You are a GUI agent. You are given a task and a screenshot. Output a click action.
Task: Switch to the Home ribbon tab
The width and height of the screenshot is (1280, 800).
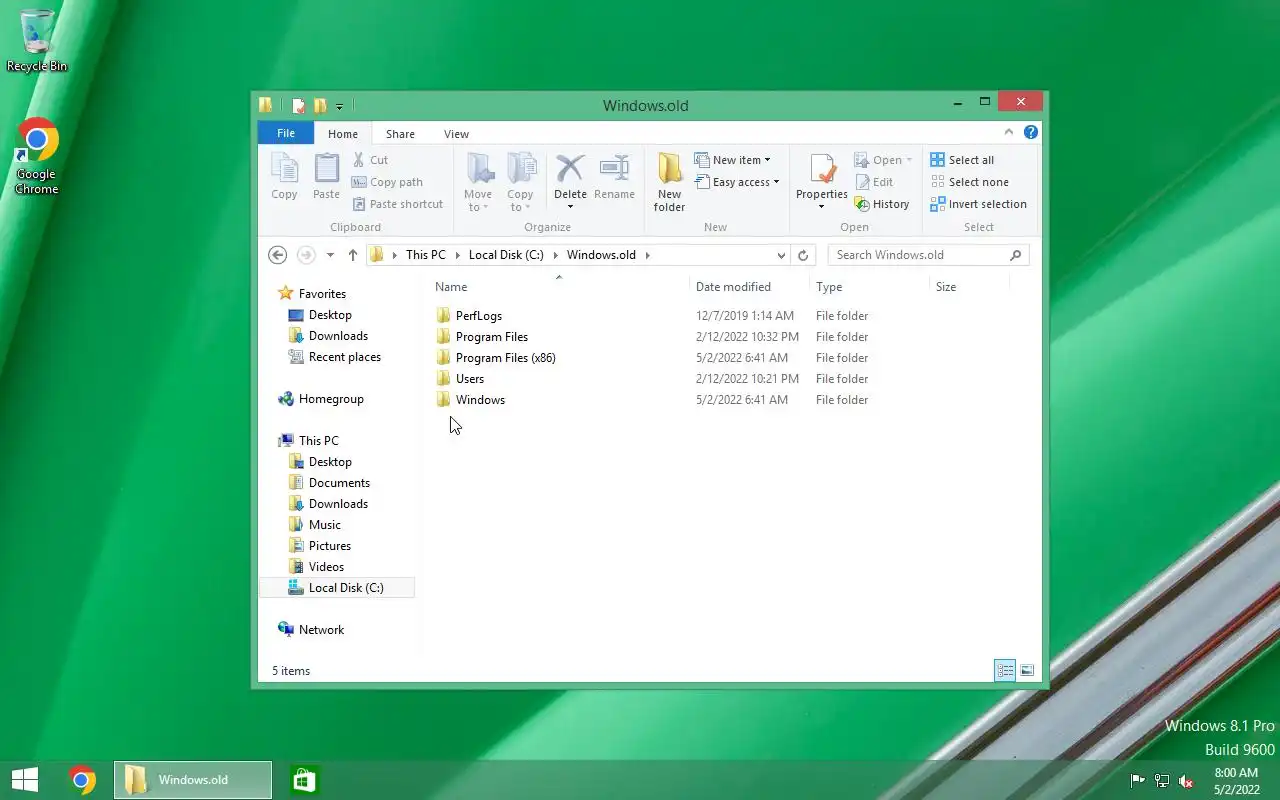pos(343,134)
